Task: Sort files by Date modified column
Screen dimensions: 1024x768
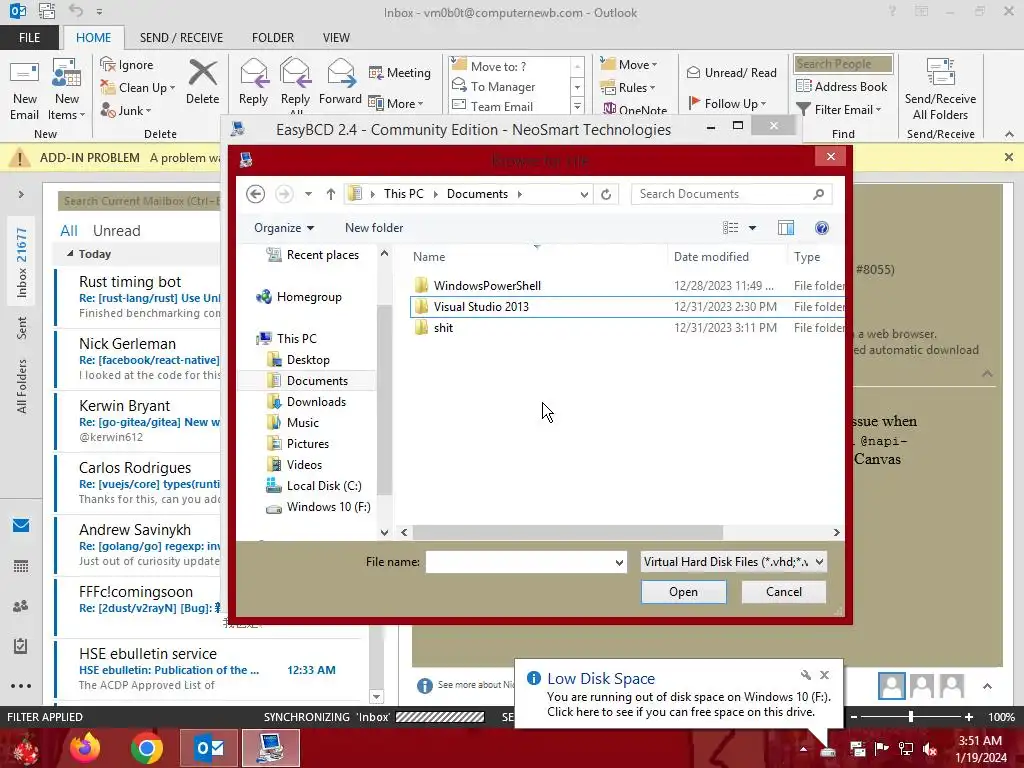Action: tap(711, 257)
